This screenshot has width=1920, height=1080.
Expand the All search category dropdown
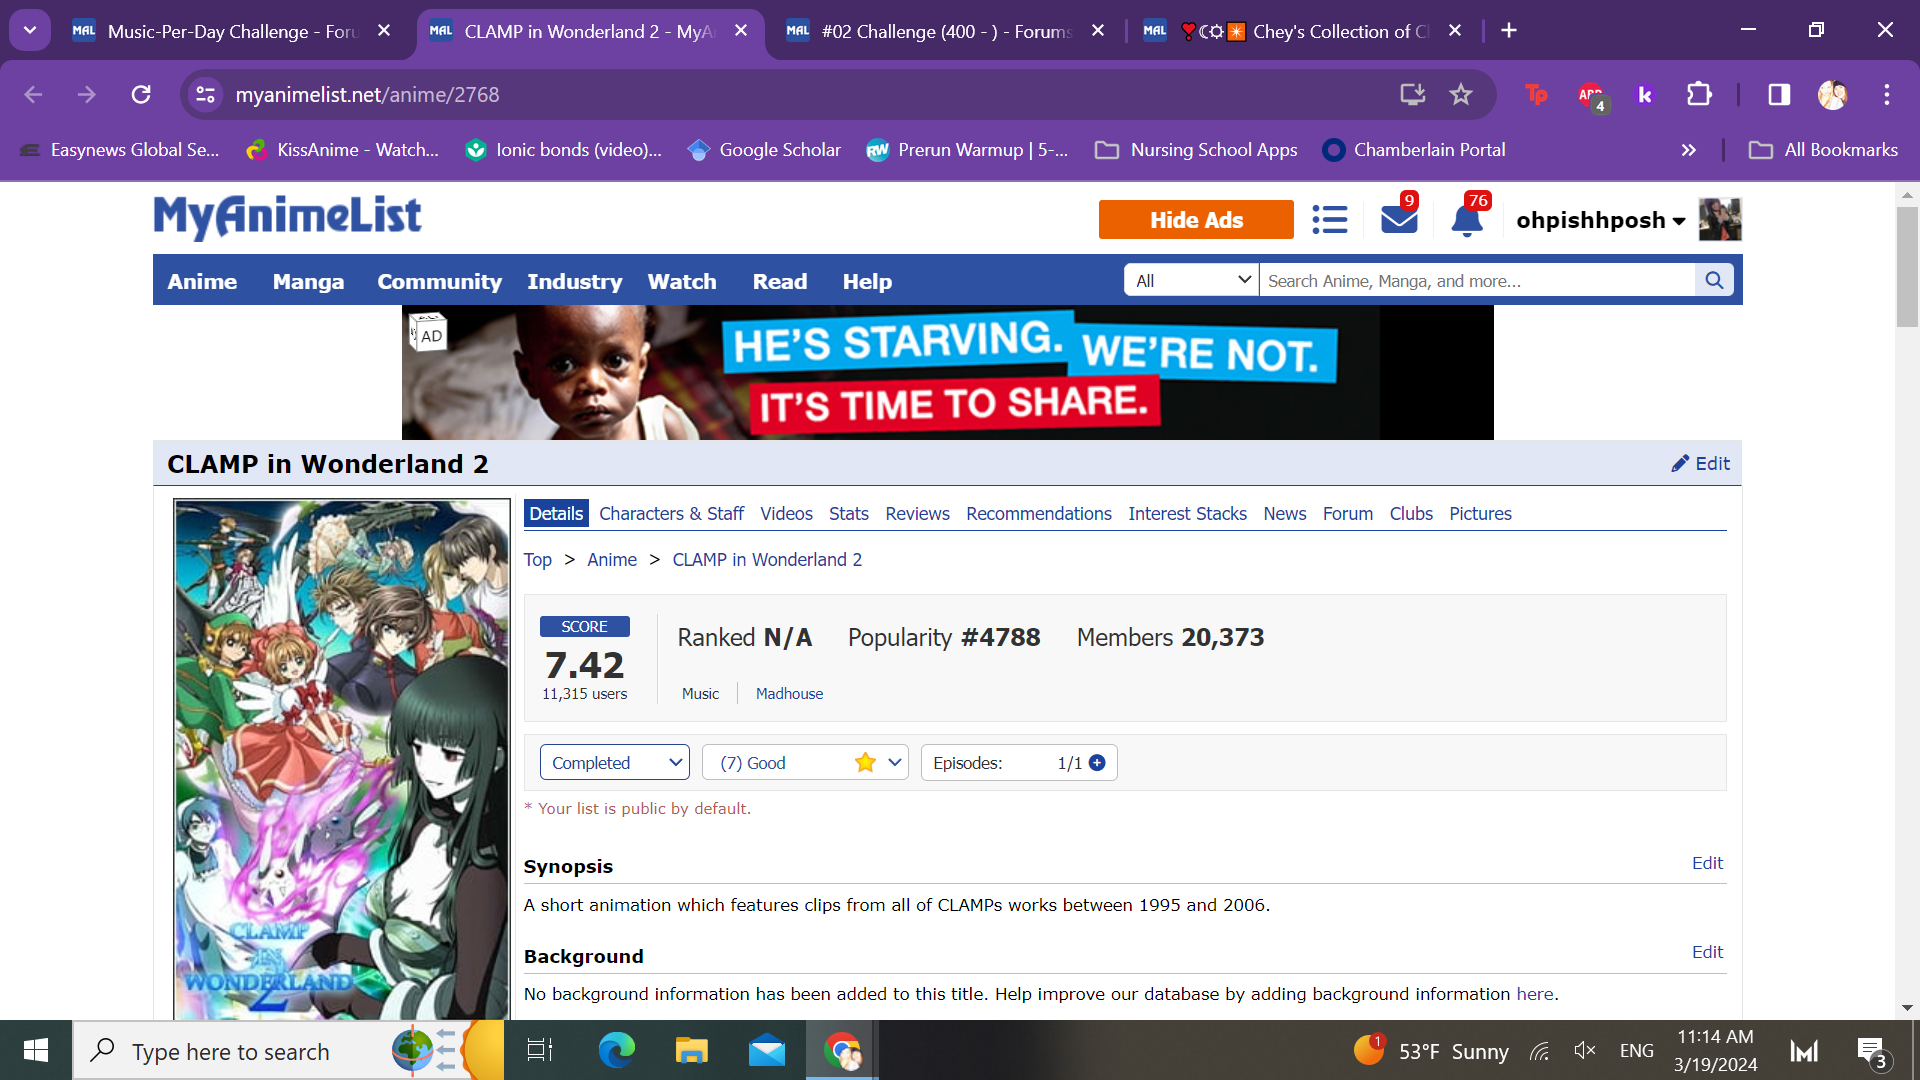point(1192,281)
